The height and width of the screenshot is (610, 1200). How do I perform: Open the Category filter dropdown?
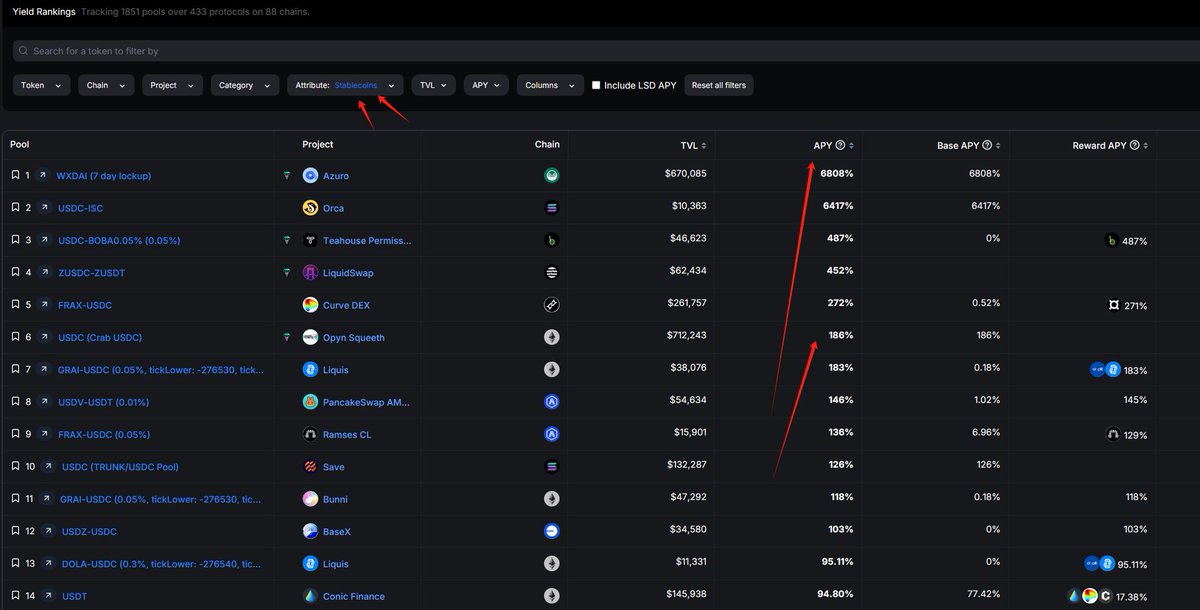245,85
